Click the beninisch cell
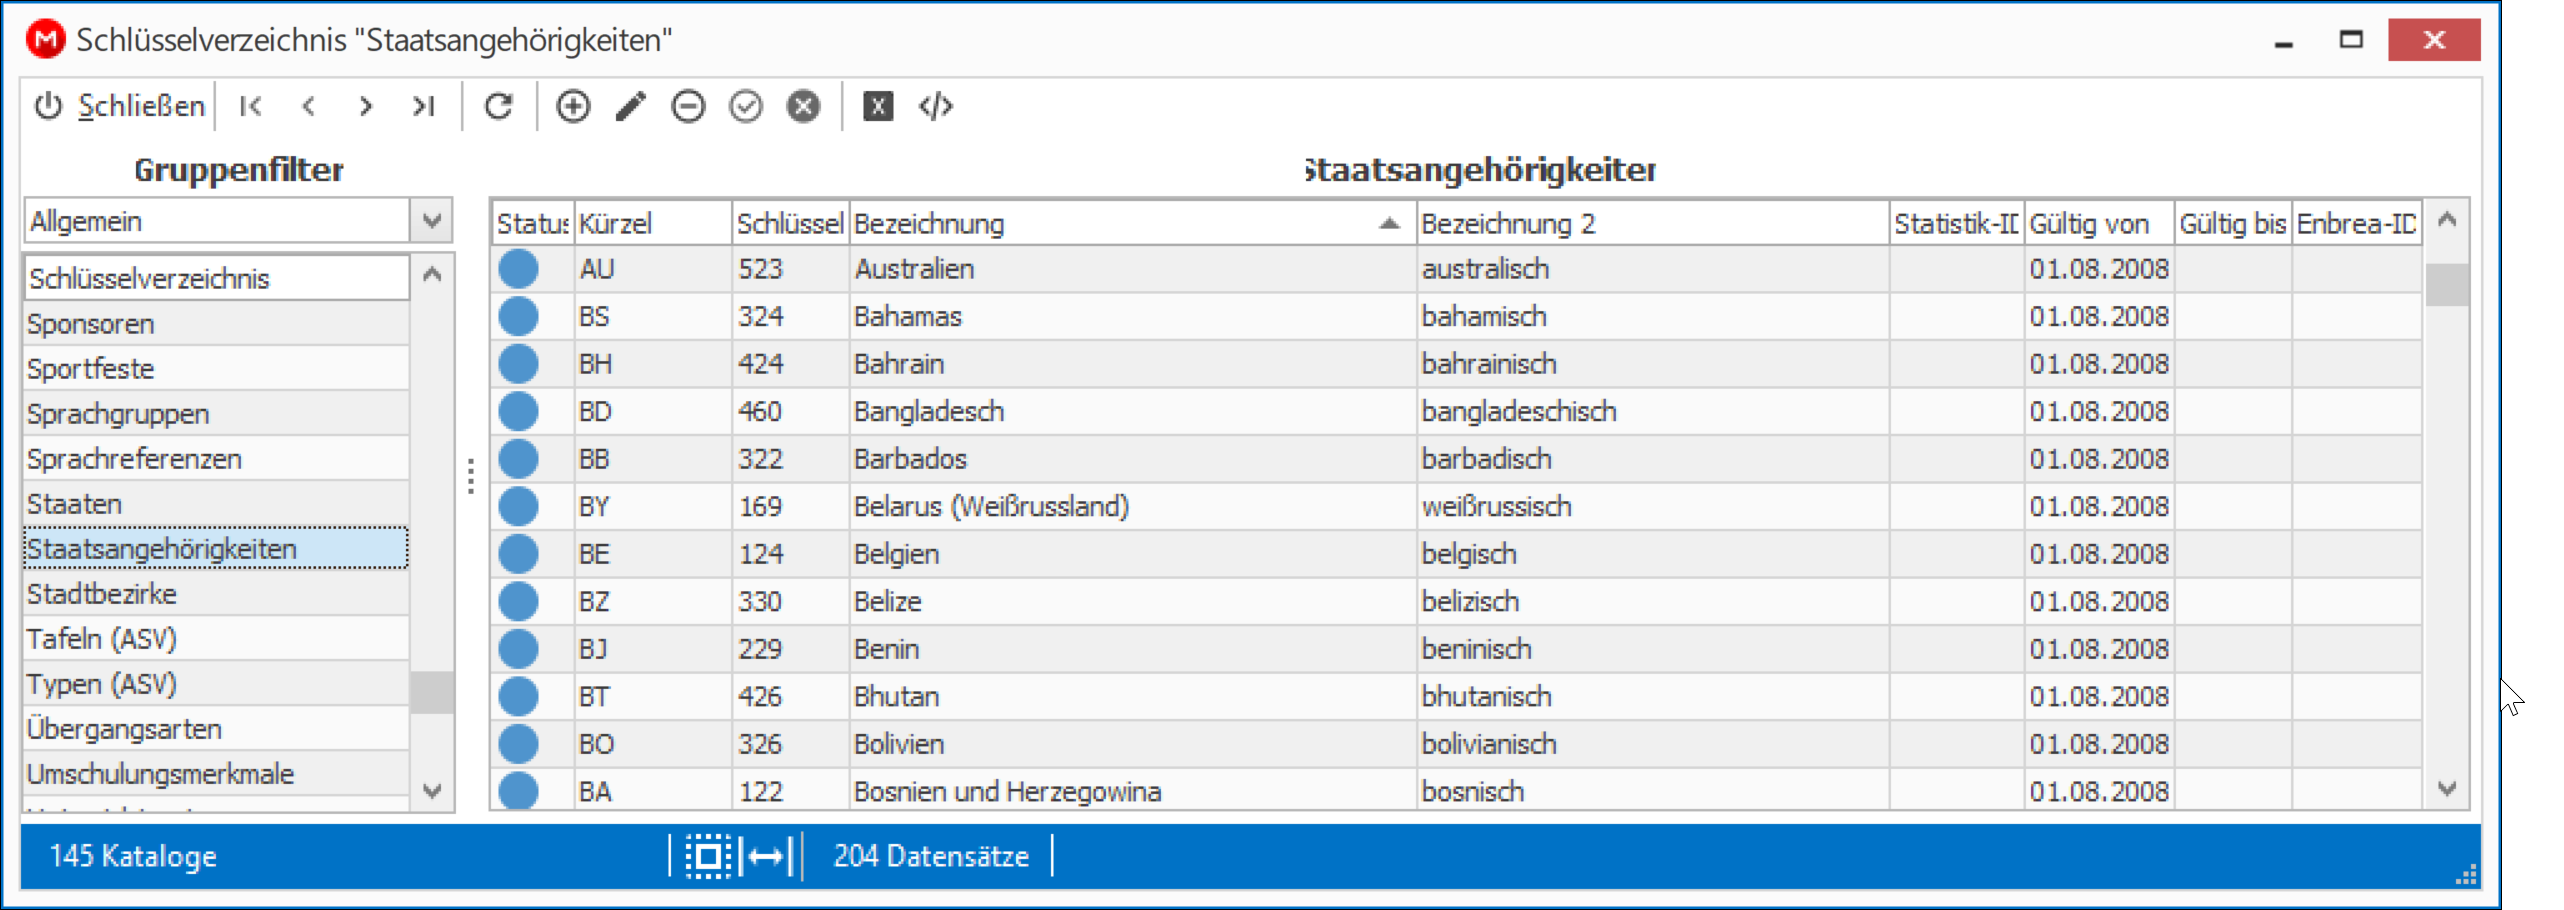2564x910 pixels. 1652,649
